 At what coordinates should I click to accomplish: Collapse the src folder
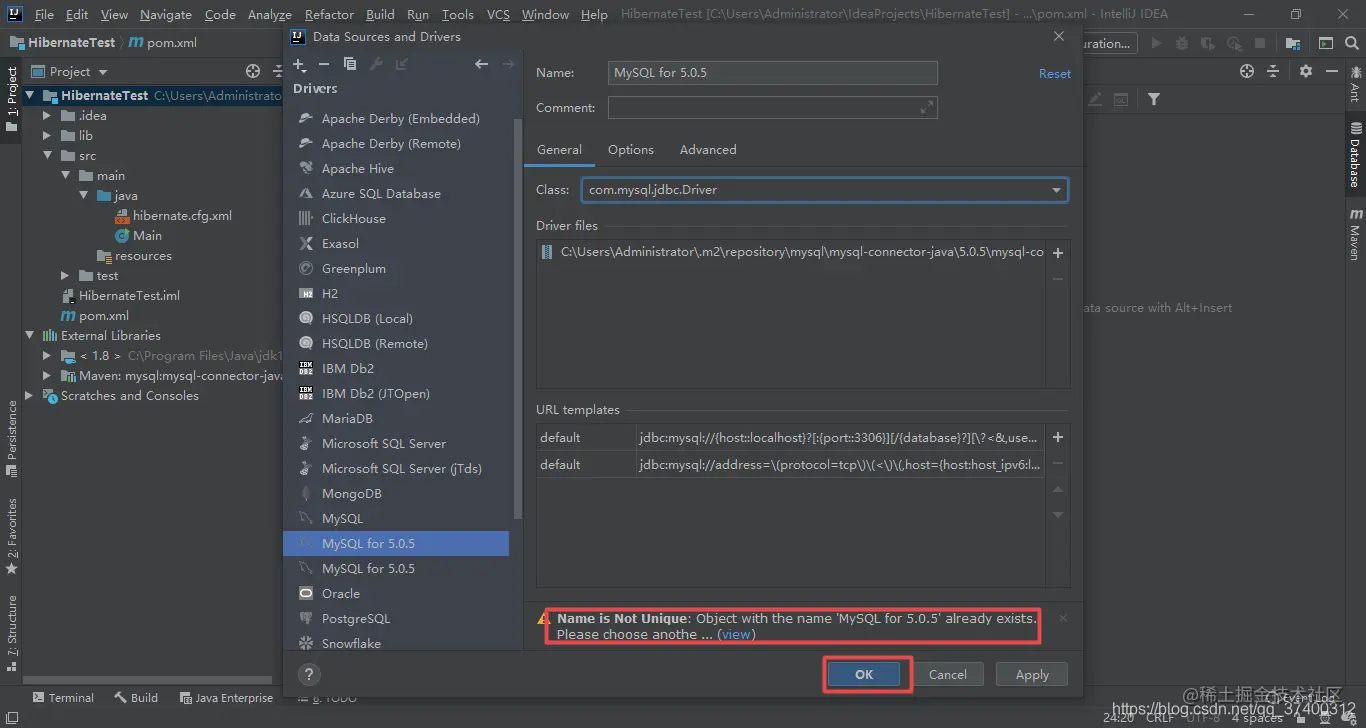coord(47,156)
